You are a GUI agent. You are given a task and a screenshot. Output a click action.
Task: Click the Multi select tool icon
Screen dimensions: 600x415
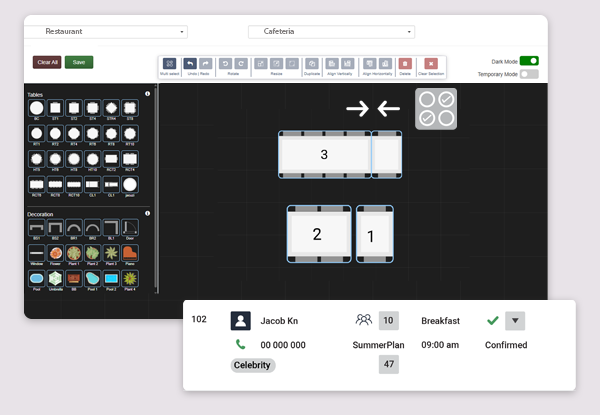[x=170, y=63]
